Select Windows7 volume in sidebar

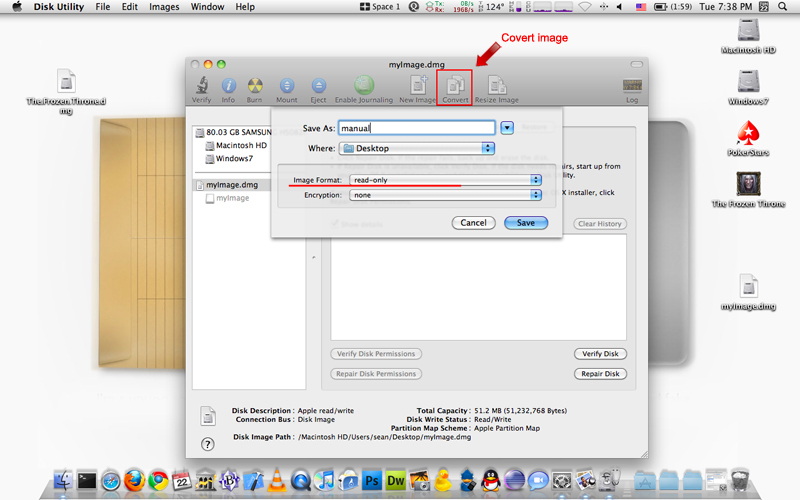pos(229,159)
